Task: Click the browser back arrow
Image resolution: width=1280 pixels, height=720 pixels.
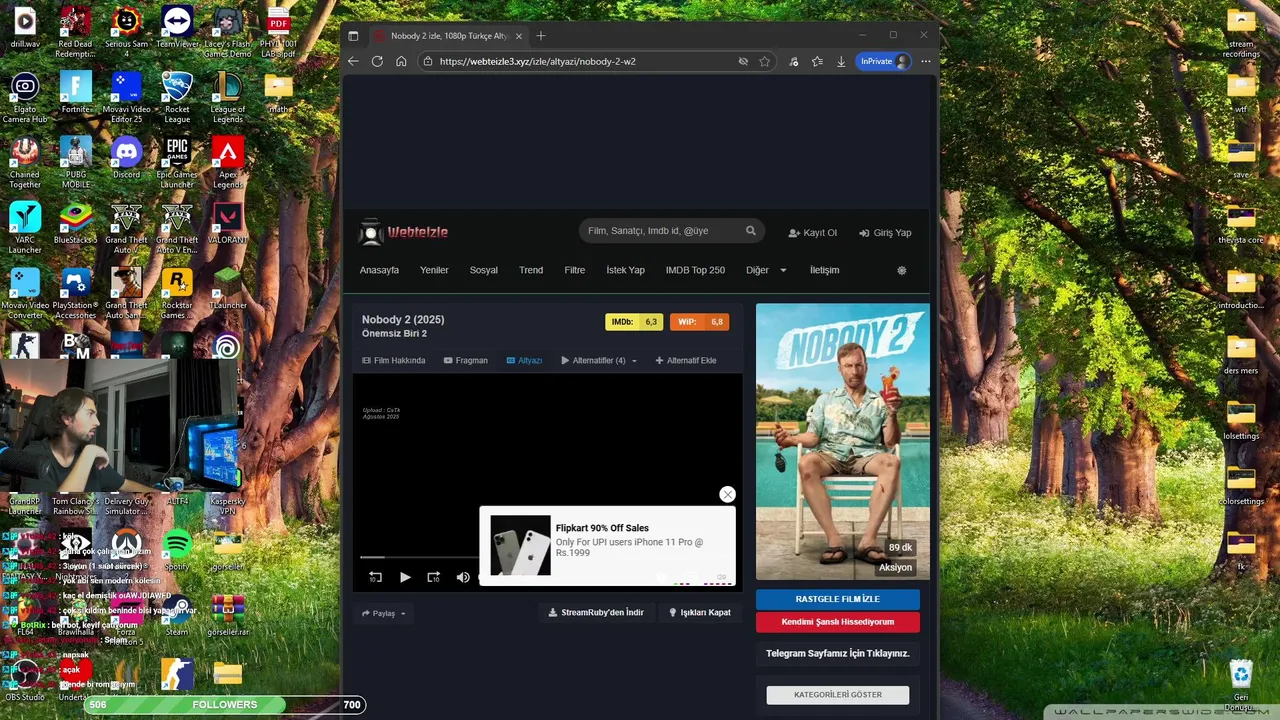Action: click(353, 61)
